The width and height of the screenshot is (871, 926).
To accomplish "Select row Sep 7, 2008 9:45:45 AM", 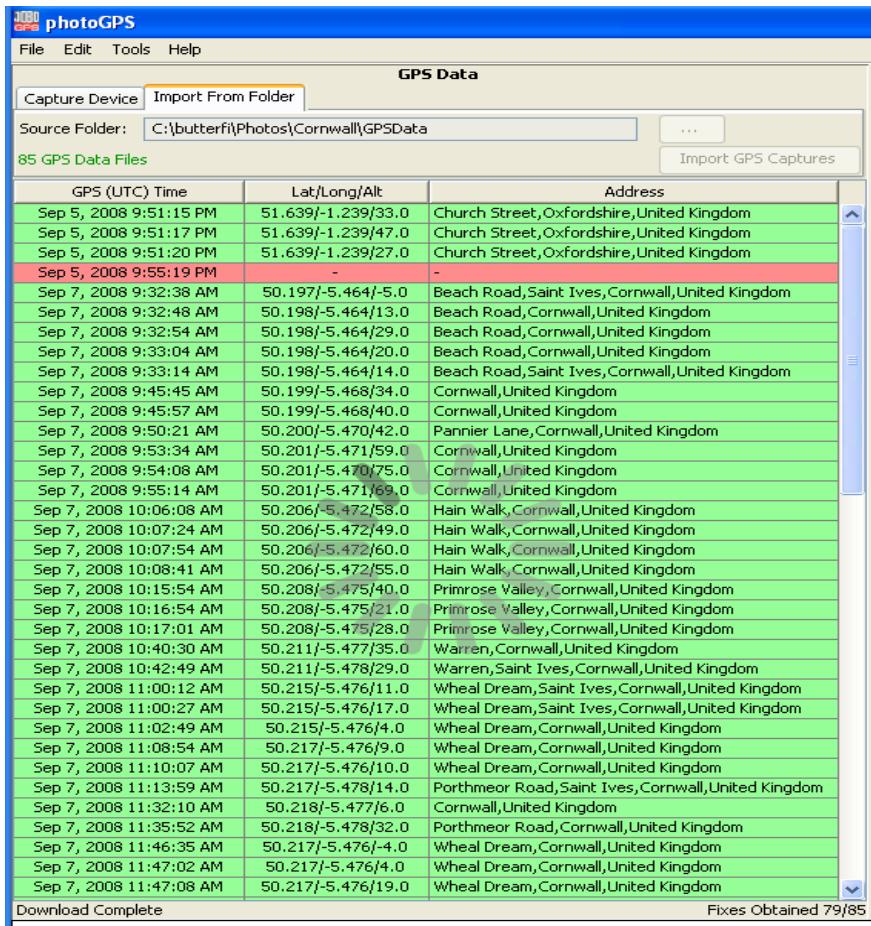I will pos(426,392).
